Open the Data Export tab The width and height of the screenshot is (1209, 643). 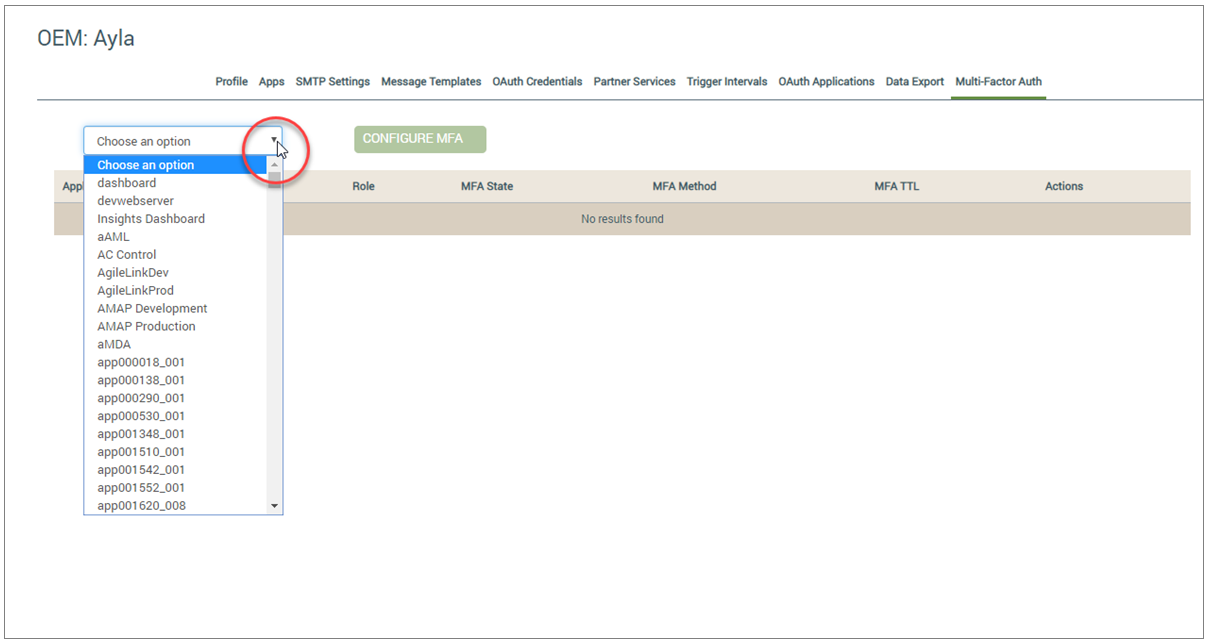(x=915, y=82)
